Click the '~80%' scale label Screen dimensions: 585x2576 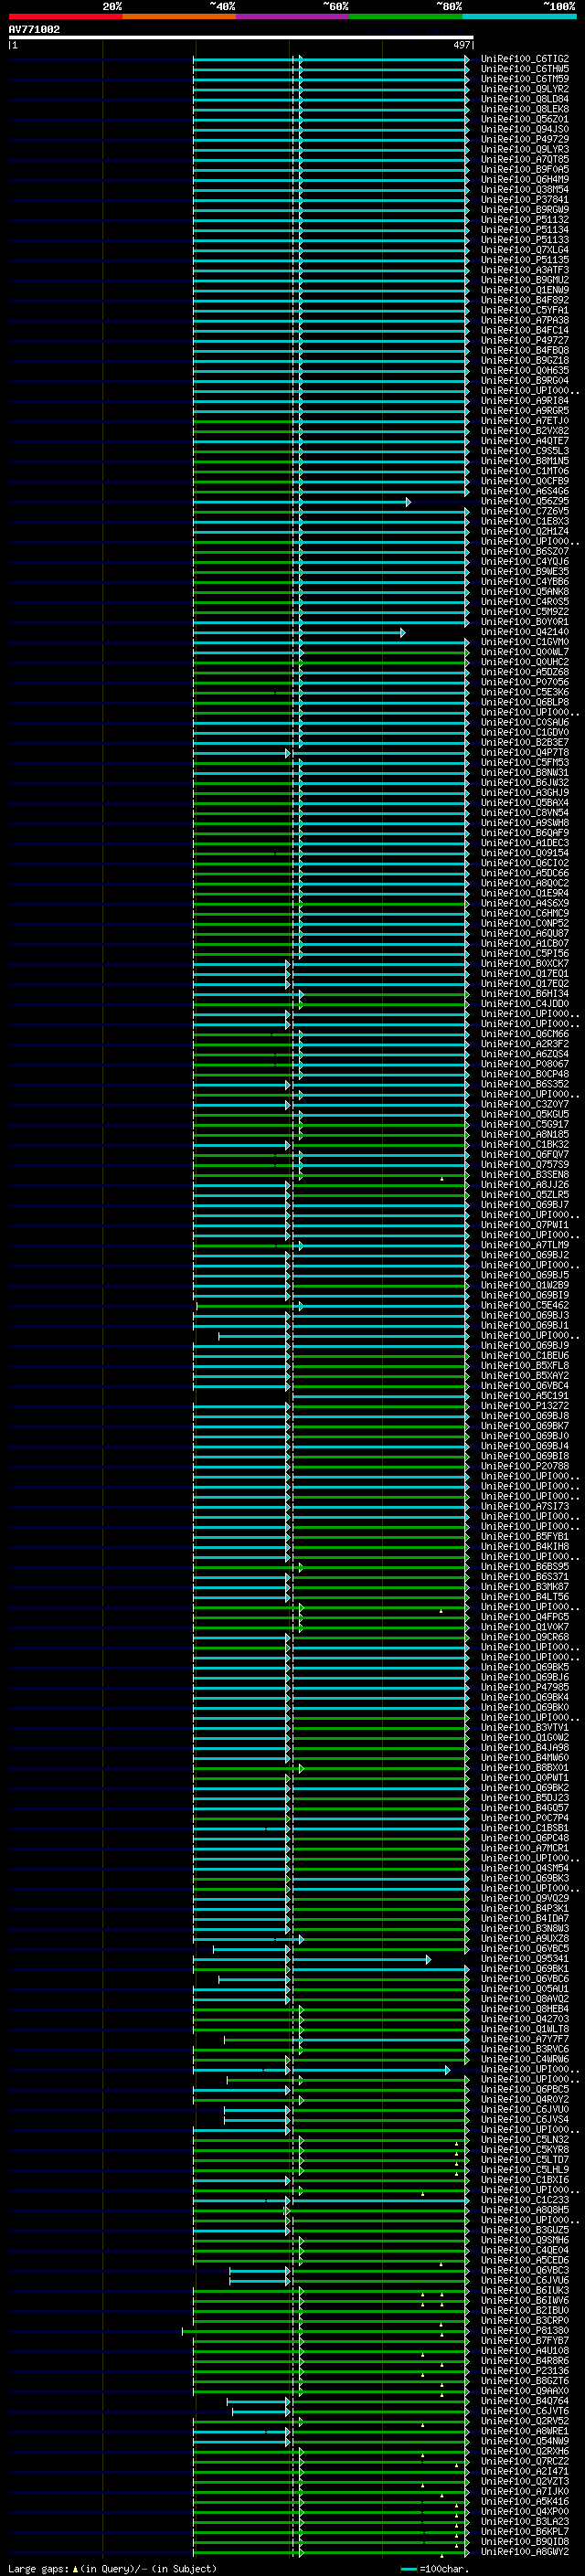[x=449, y=6]
